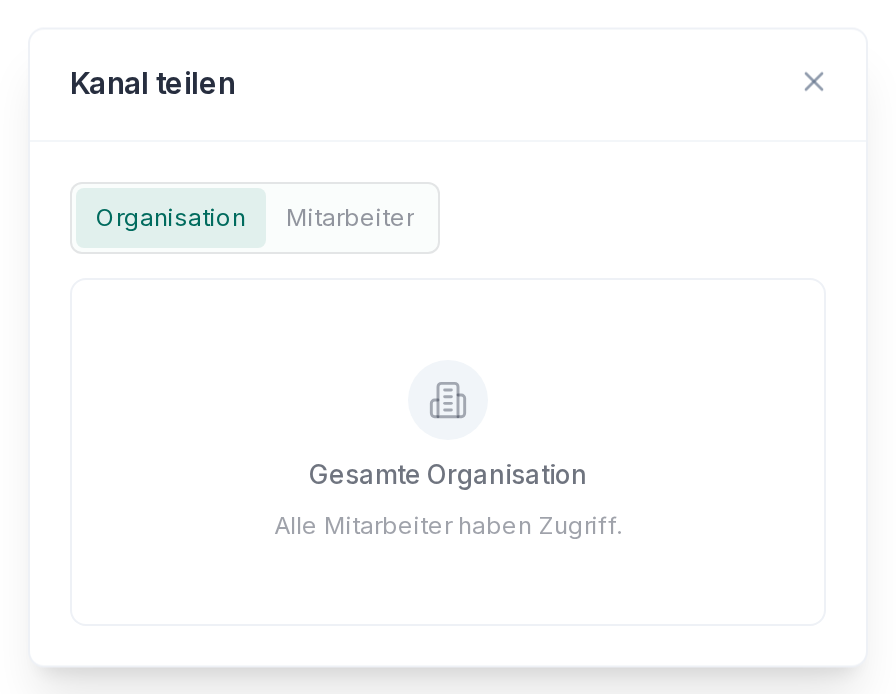
Task: Click the organisation building icon
Action: [x=448, y=400]
